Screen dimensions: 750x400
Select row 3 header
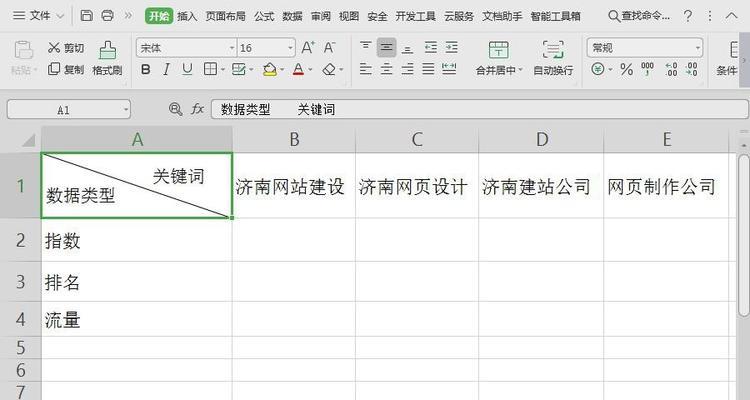pos(21,281)
